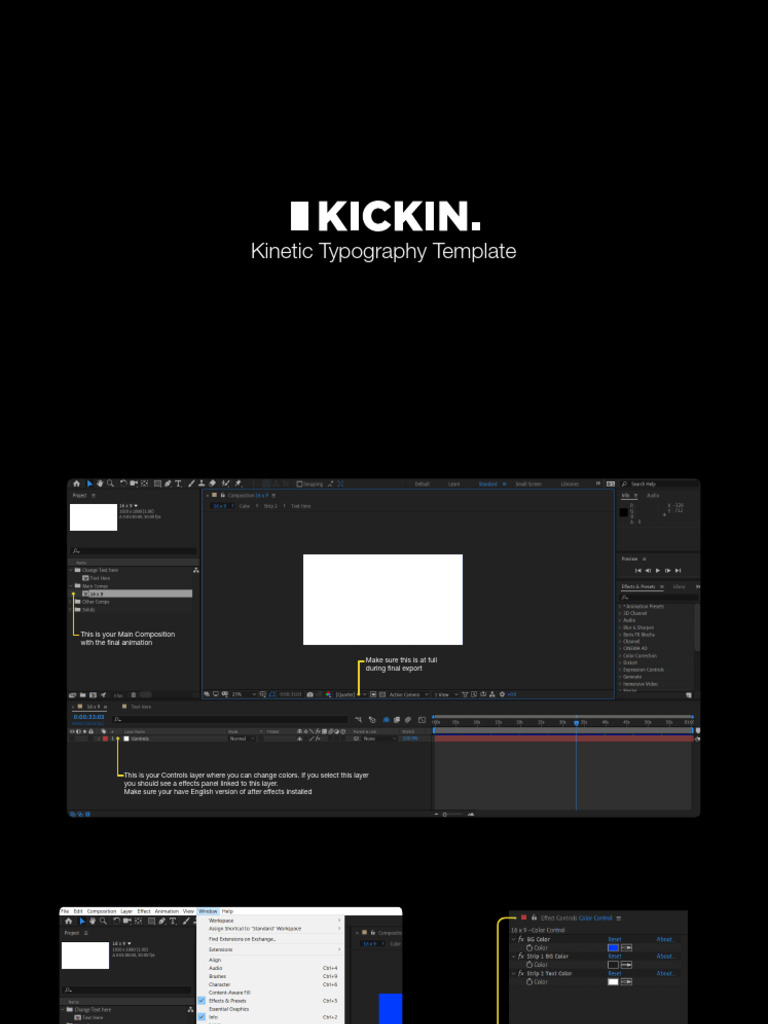
Task: Jump to first frame in Preview panel
Action: [x=638, y=571]
